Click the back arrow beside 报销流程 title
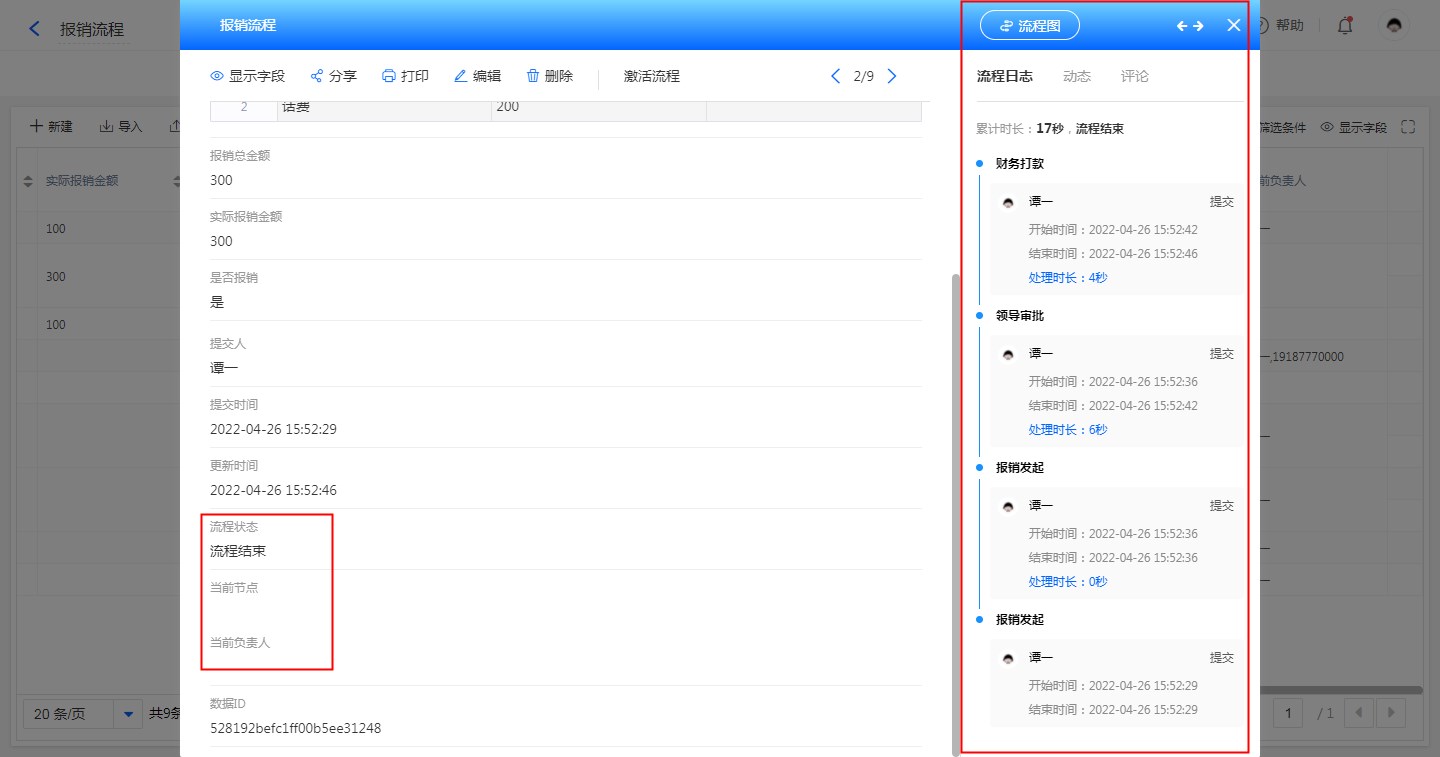The width and height of the screenshot is (1440, 757). (35, 29)
